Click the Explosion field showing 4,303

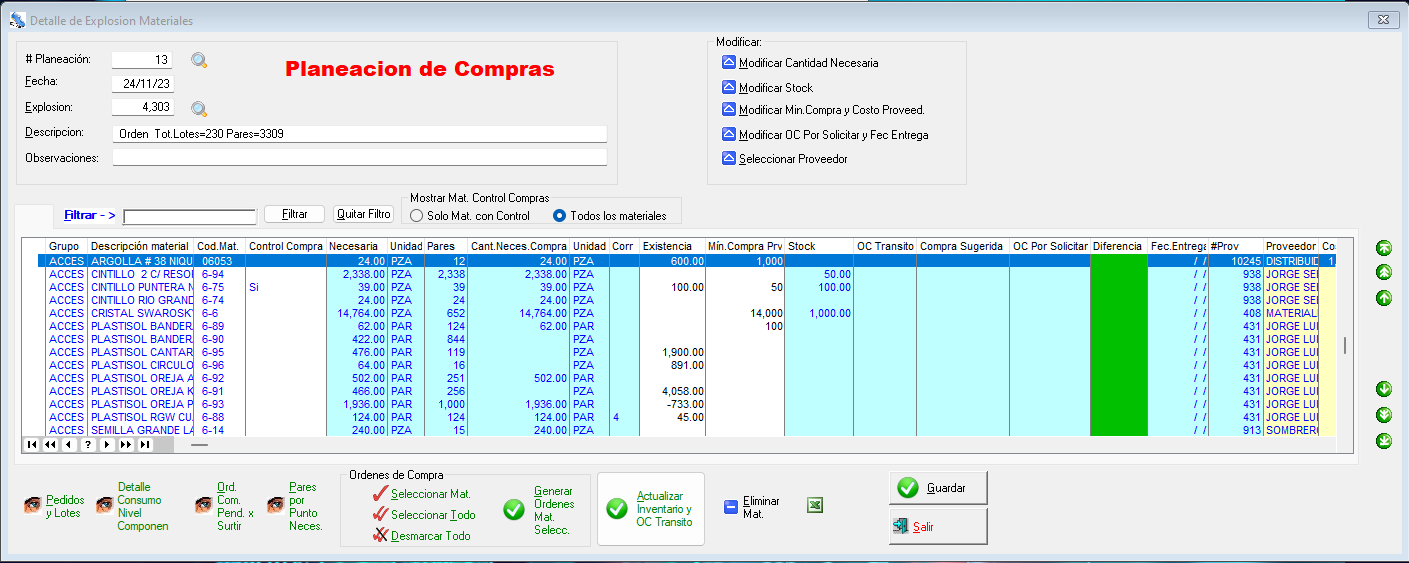pos(143,107)
